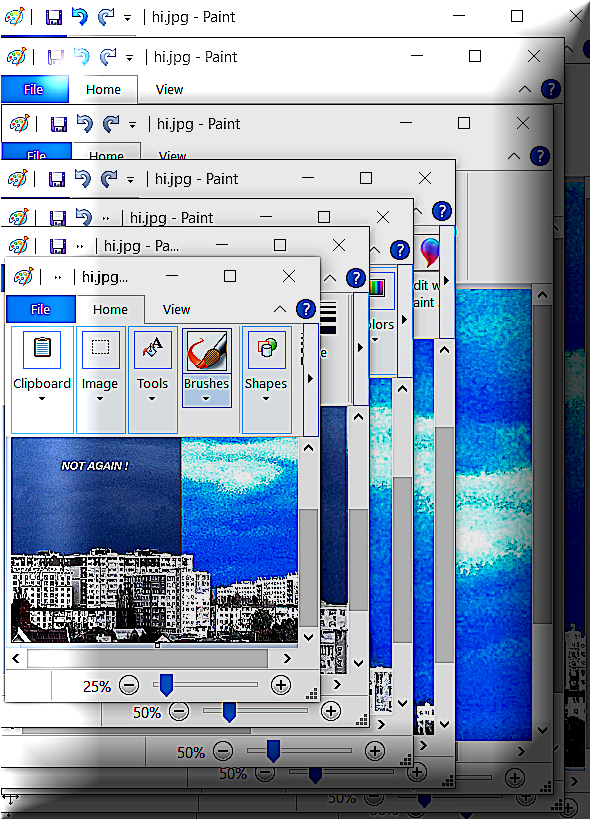The height and width of the screenshot is (820, 591).
Task: Select View tab in second-rearmost window
Action: (x=169, y=89)
